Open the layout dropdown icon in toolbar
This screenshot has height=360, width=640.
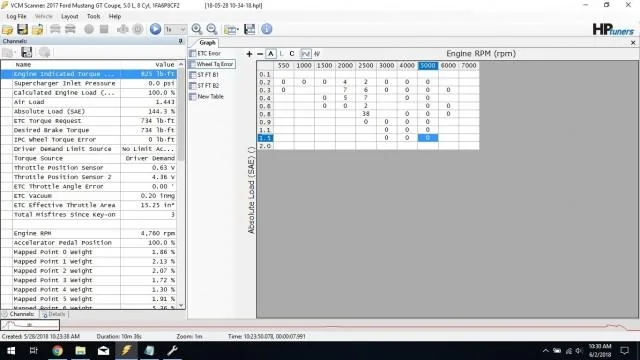click(231, 29)
